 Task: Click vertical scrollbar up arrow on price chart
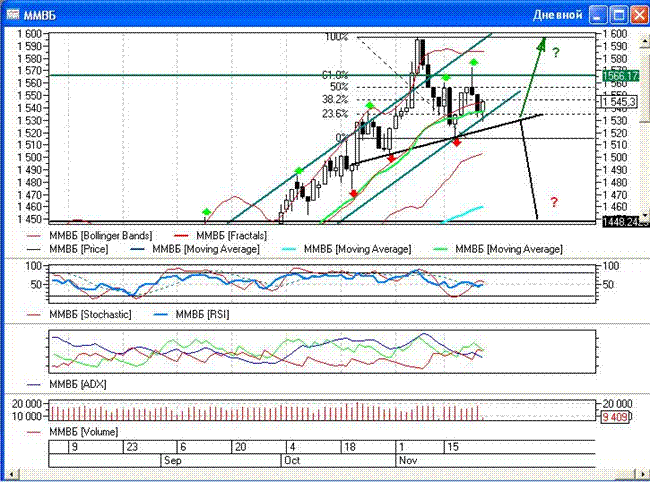(644, 41)
